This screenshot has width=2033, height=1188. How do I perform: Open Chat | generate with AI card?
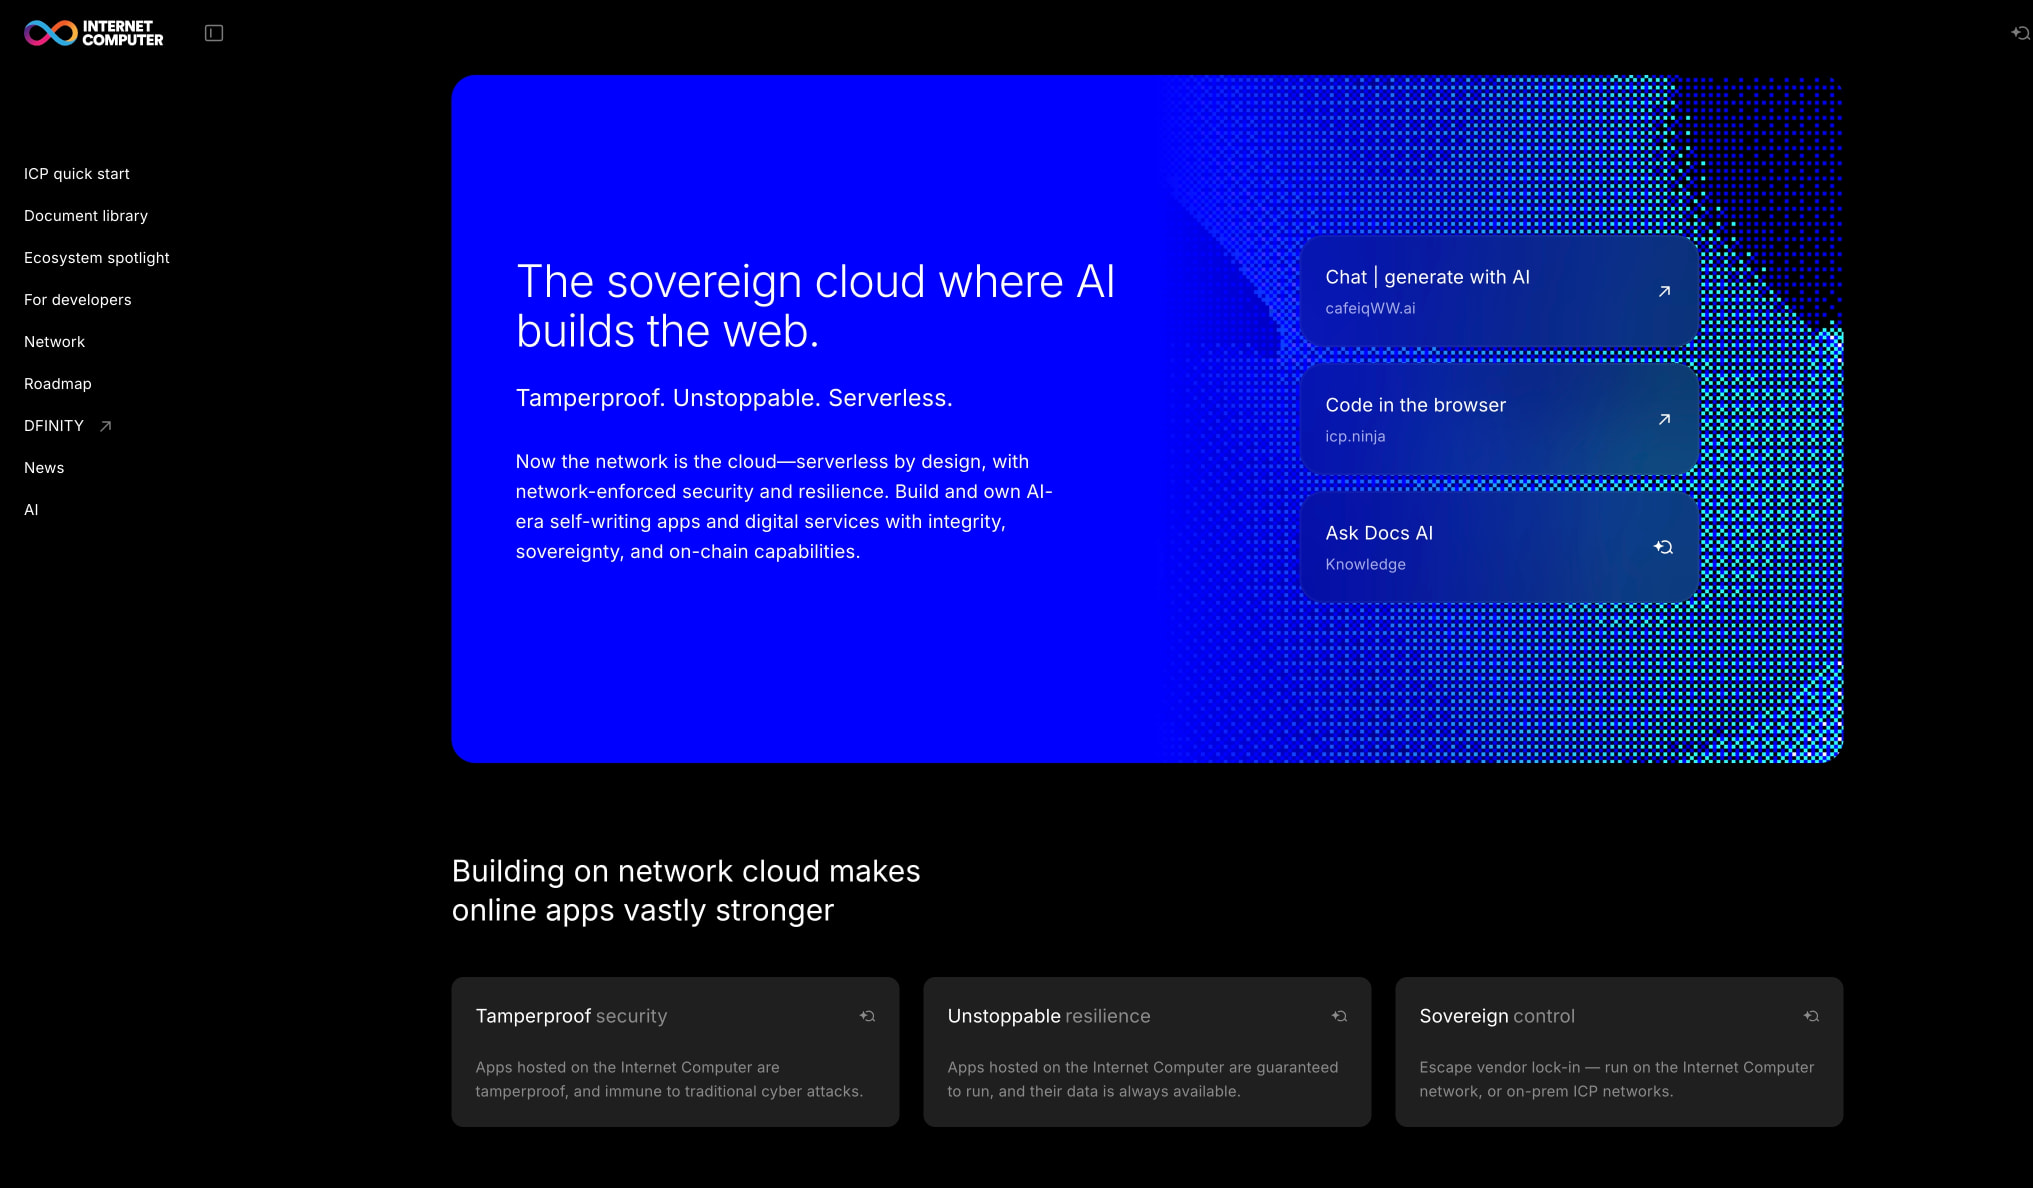click(1499, 291)
